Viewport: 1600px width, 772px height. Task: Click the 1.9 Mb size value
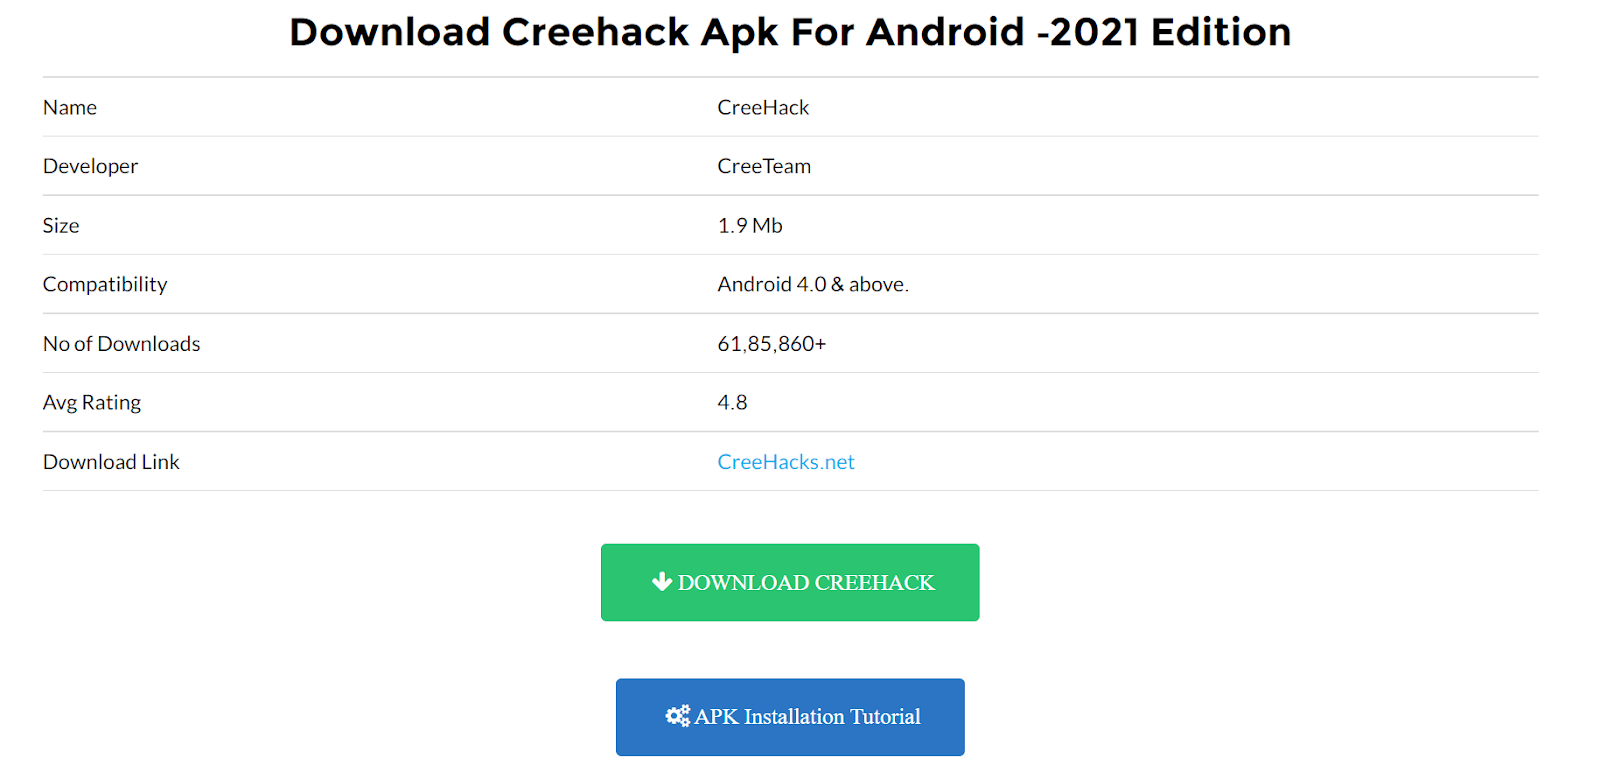(x=750, y=225)
